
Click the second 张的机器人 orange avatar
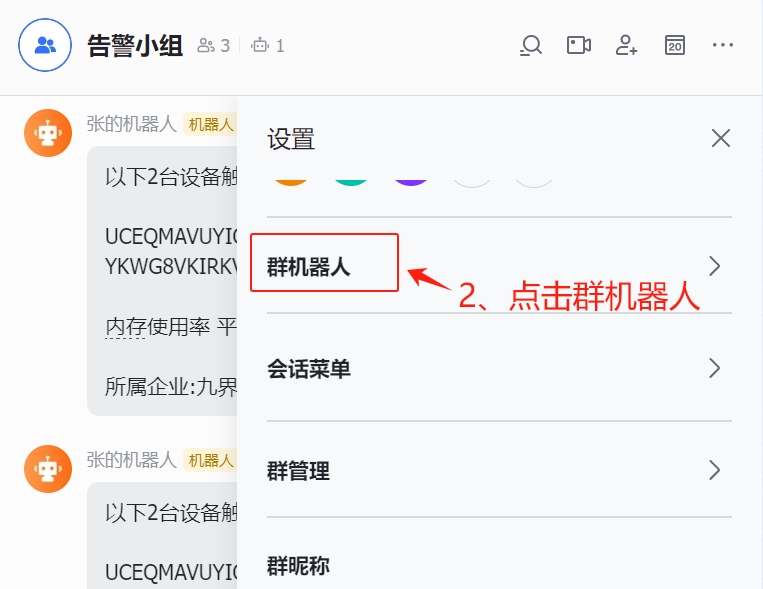click(x=48, y=469)
